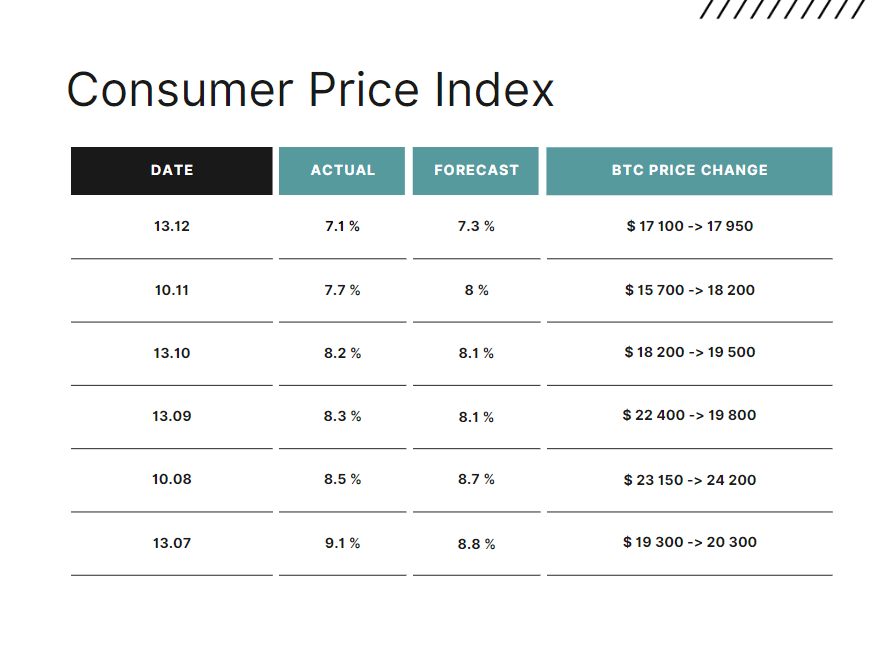Select the 7.1 % actual value

[x=342, y=226]
